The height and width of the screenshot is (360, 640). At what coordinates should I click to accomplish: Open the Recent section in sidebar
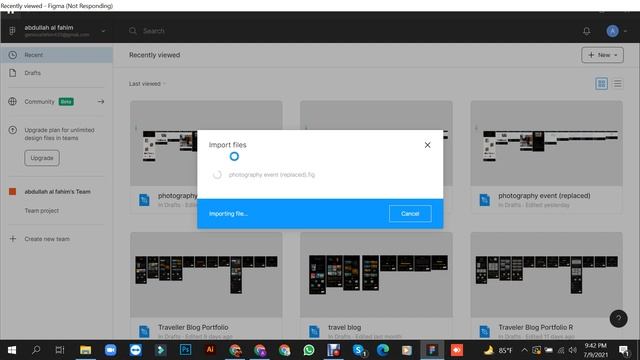56,55
